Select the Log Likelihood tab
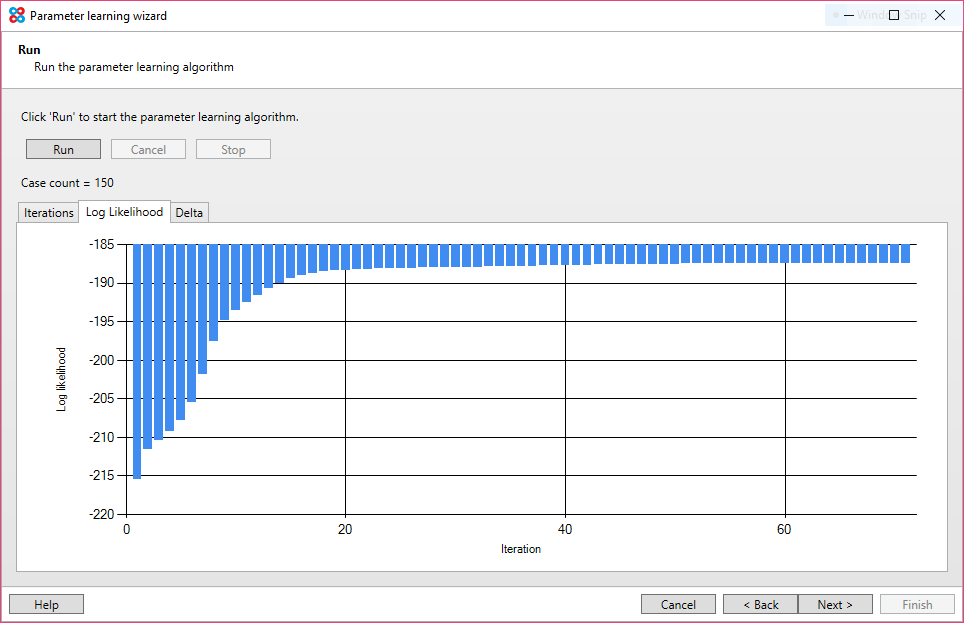Image resolution: width=964 pixels, height=623 pixels. 125,211
